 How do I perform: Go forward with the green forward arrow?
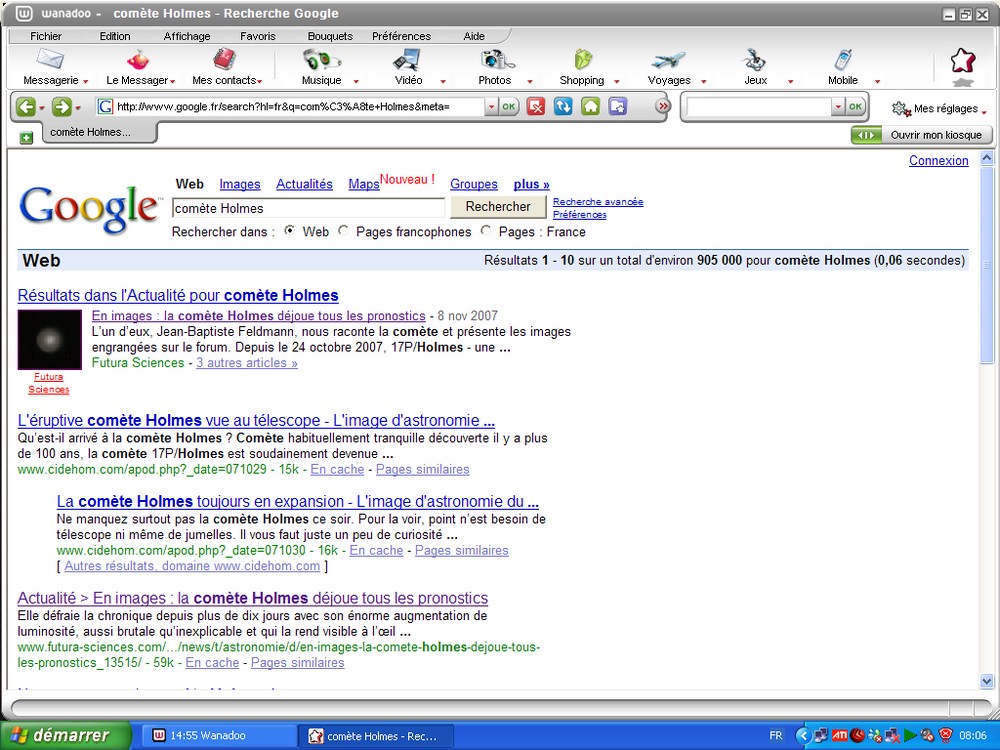[62, 107]
